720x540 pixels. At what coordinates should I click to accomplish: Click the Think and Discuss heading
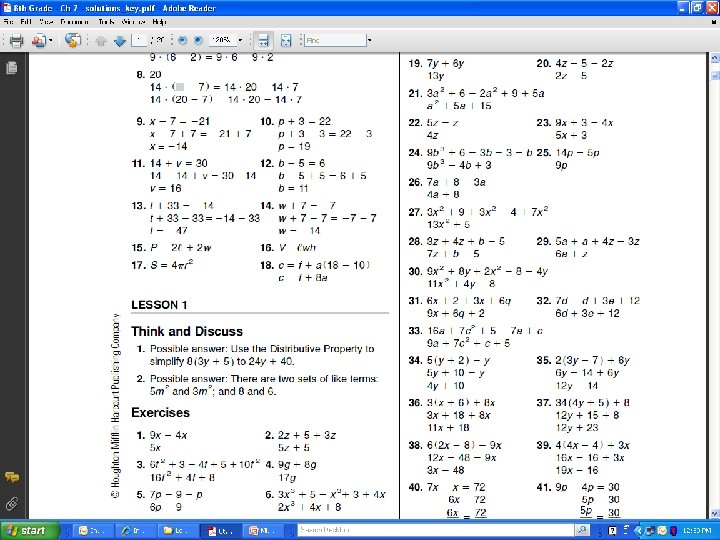coord(187,332)
